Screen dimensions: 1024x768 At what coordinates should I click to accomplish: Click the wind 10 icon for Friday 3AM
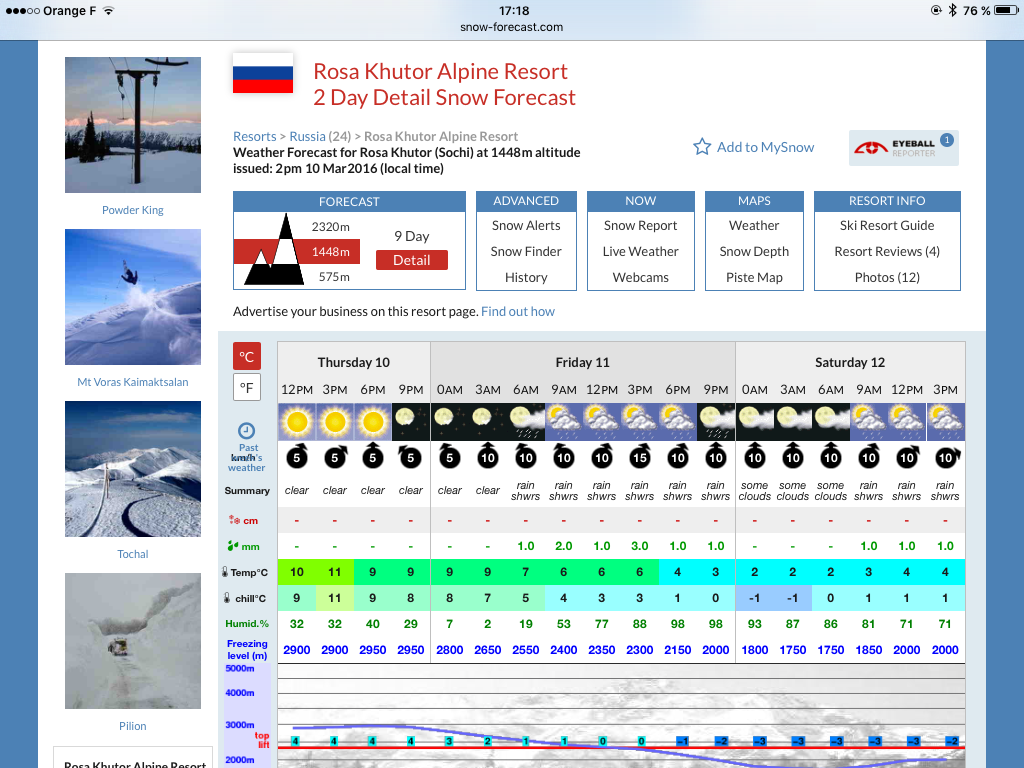pos(487,456)
